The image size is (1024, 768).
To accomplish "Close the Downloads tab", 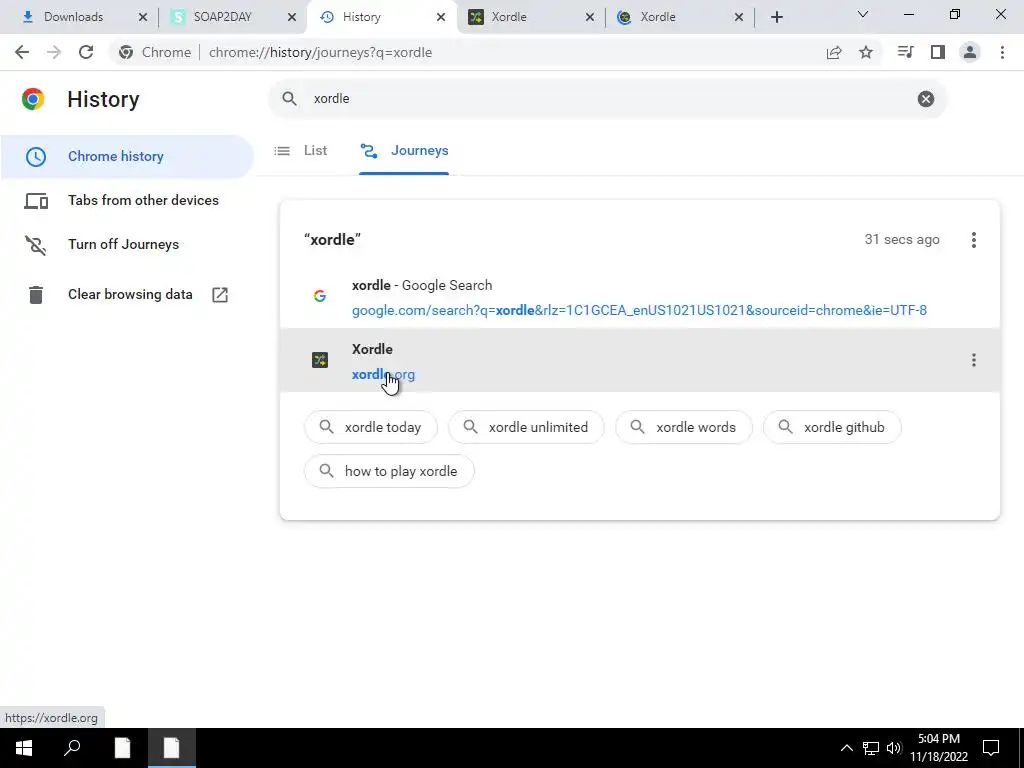I will click(x=142, y=17).
